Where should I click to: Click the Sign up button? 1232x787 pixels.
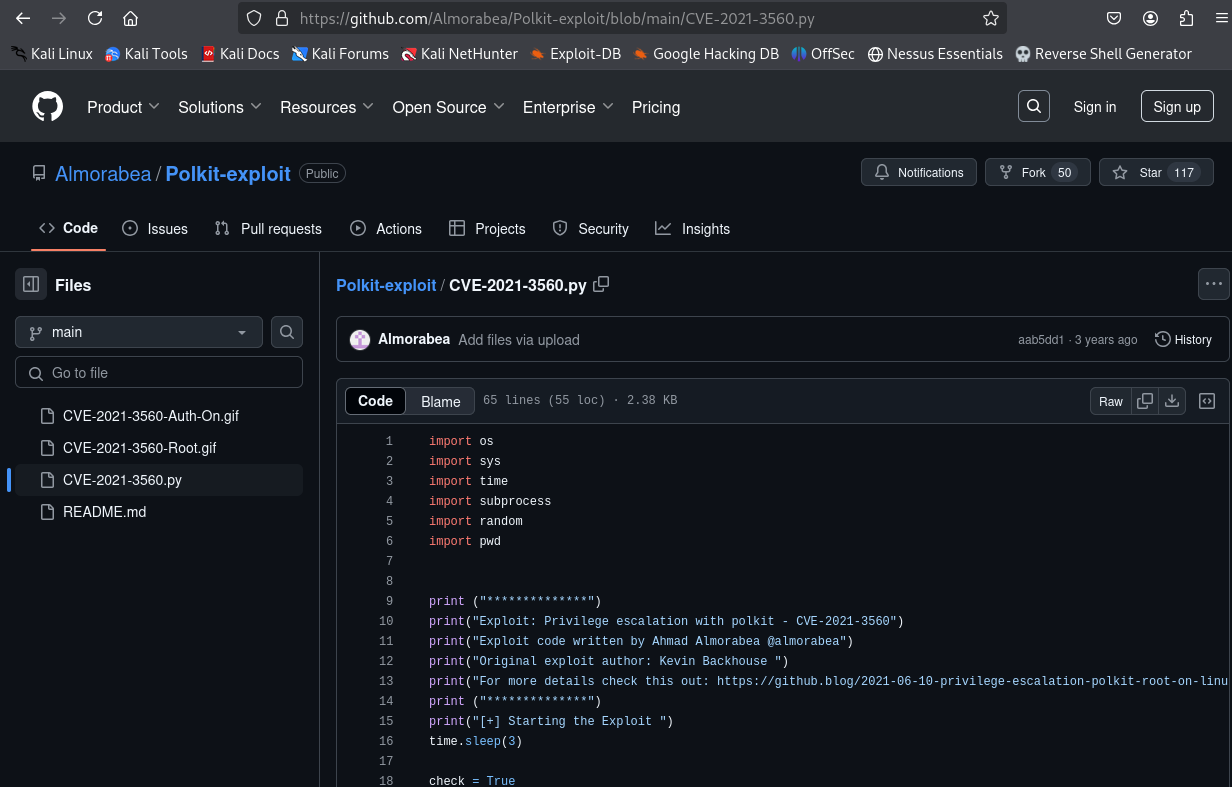coord(1177,107)
